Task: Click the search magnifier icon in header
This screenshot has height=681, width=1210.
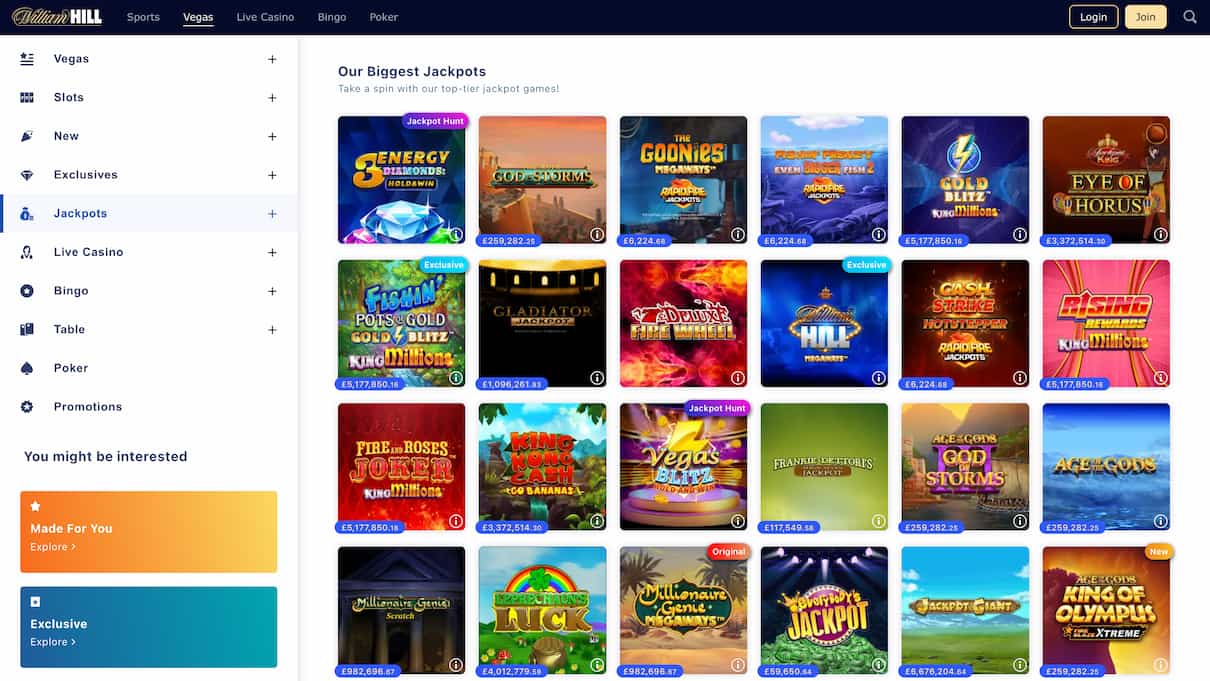Action: click(1189, 17)
